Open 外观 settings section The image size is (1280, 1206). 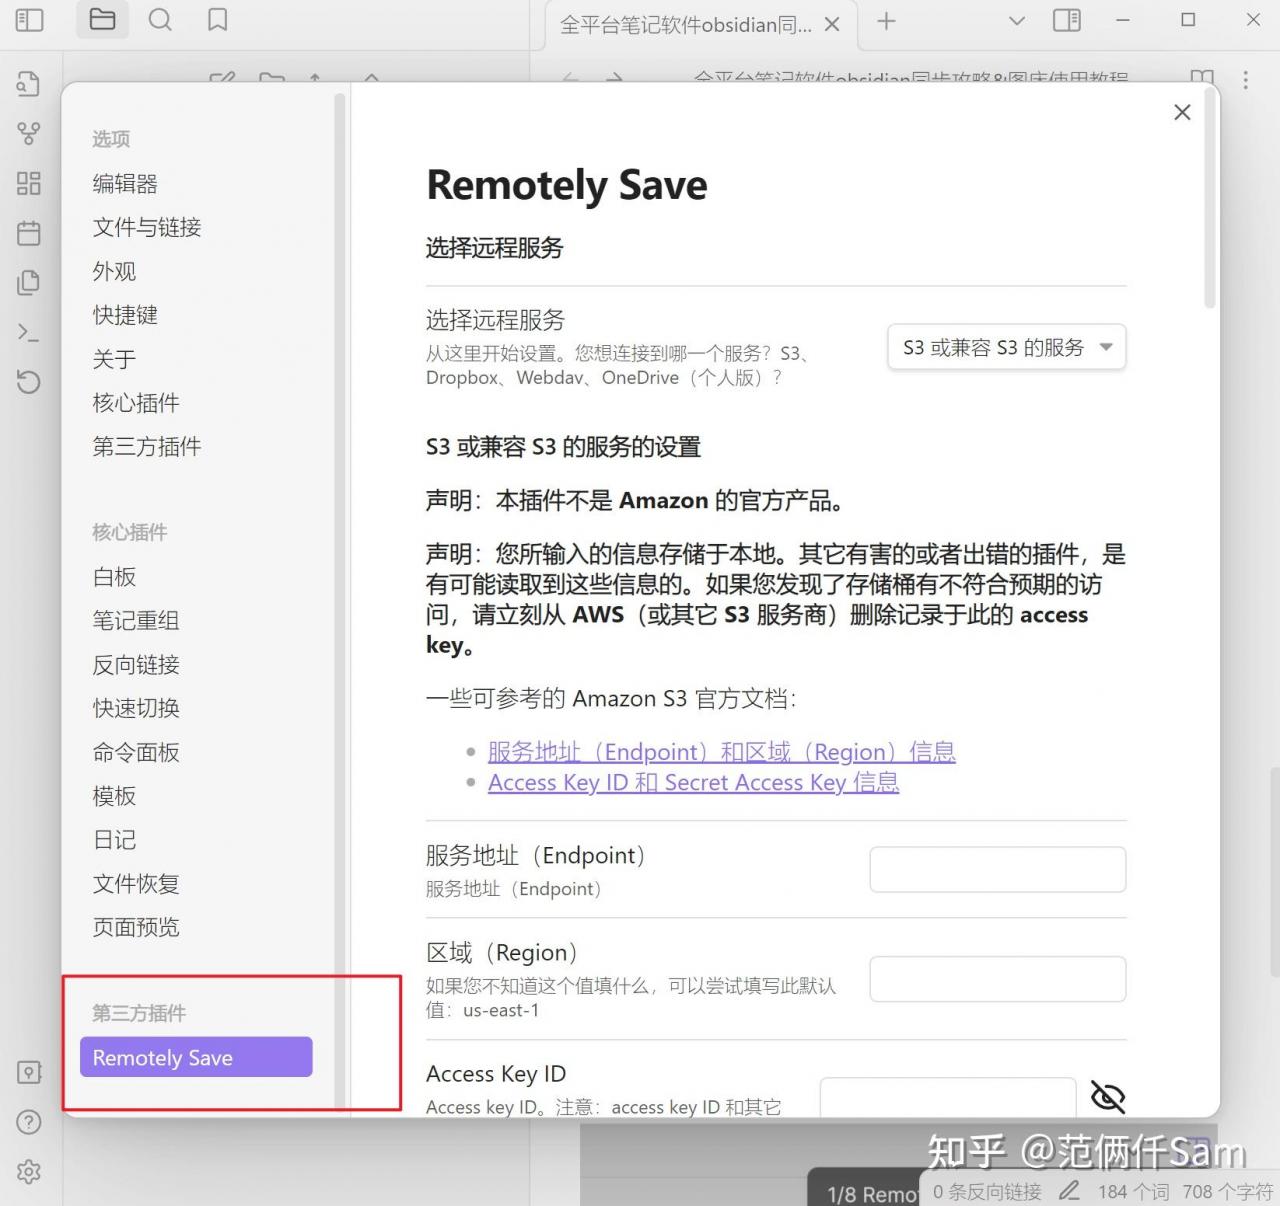[114, 271]
